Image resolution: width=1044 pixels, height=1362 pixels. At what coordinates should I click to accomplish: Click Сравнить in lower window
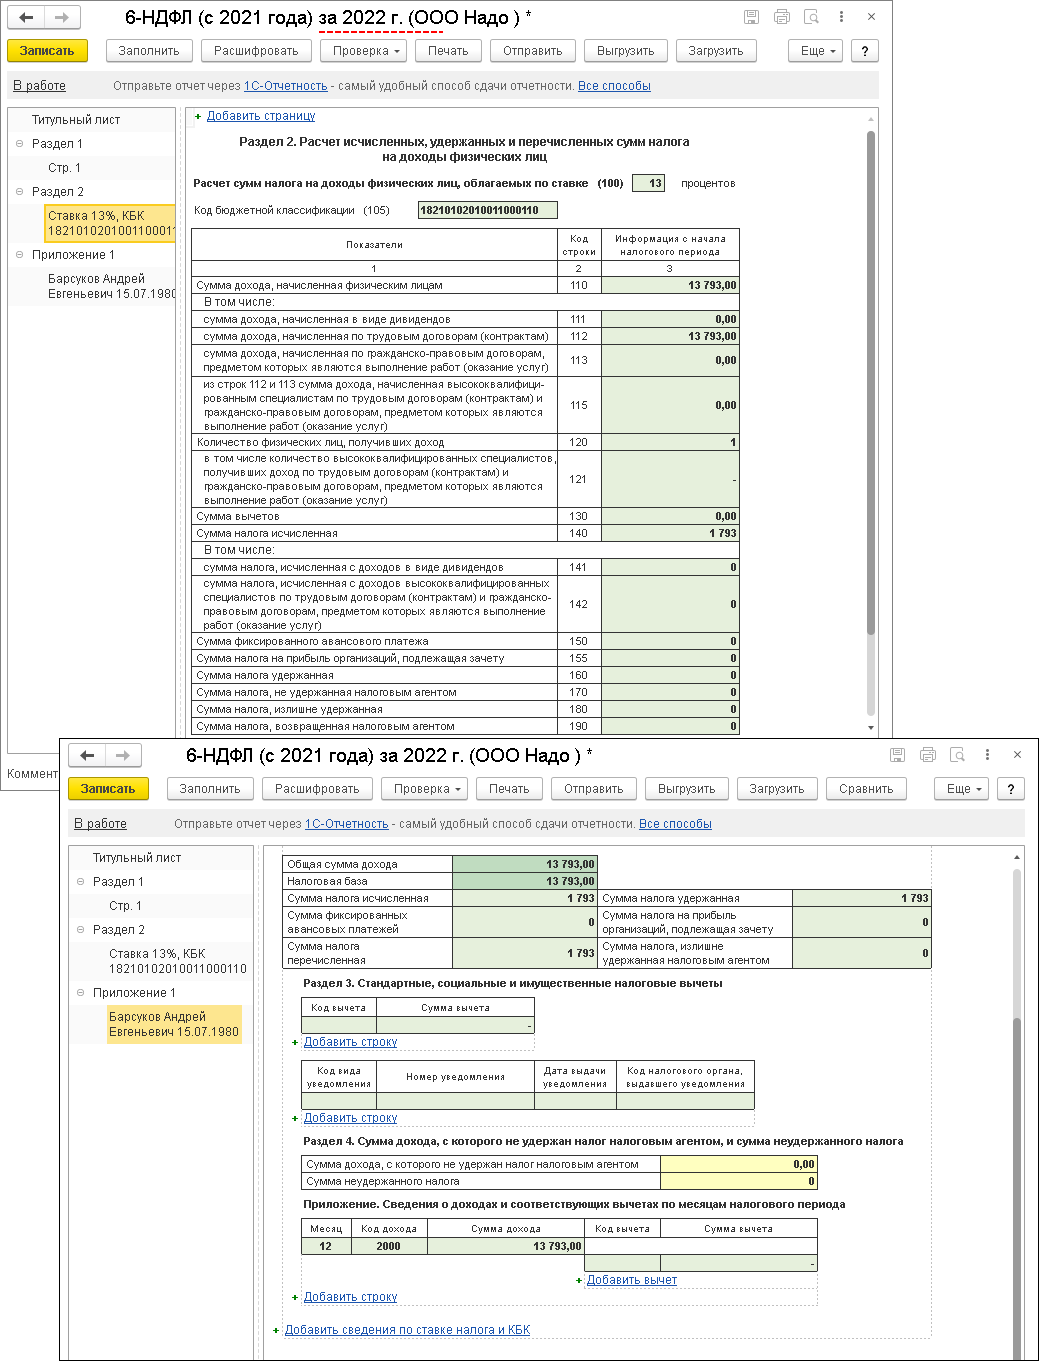click(866, 789)
